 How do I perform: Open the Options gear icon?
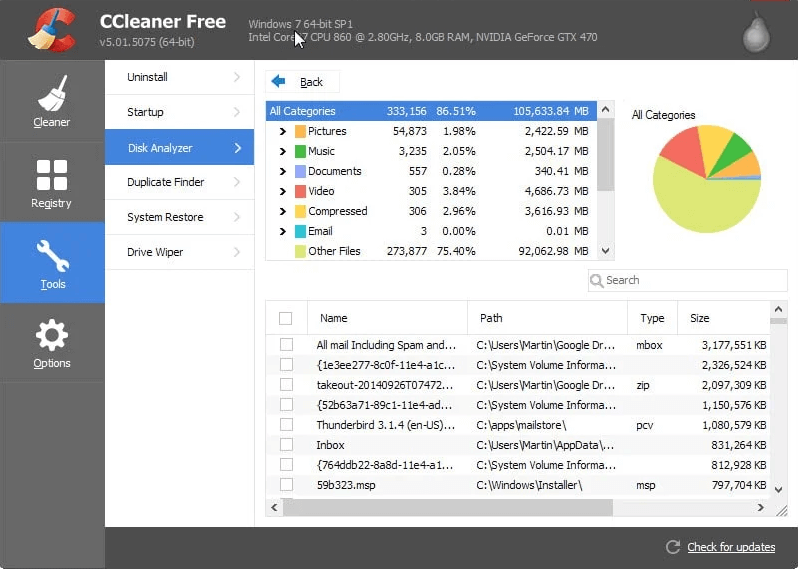52,335
